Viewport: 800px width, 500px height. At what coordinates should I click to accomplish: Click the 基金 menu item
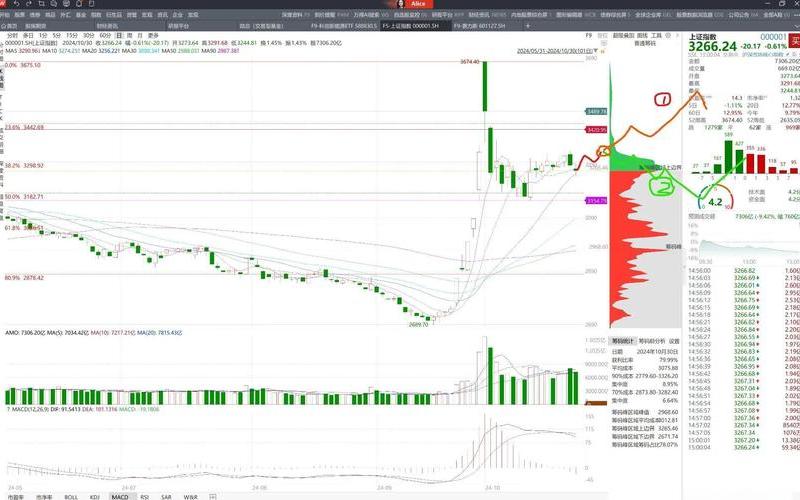click(81, 15)
